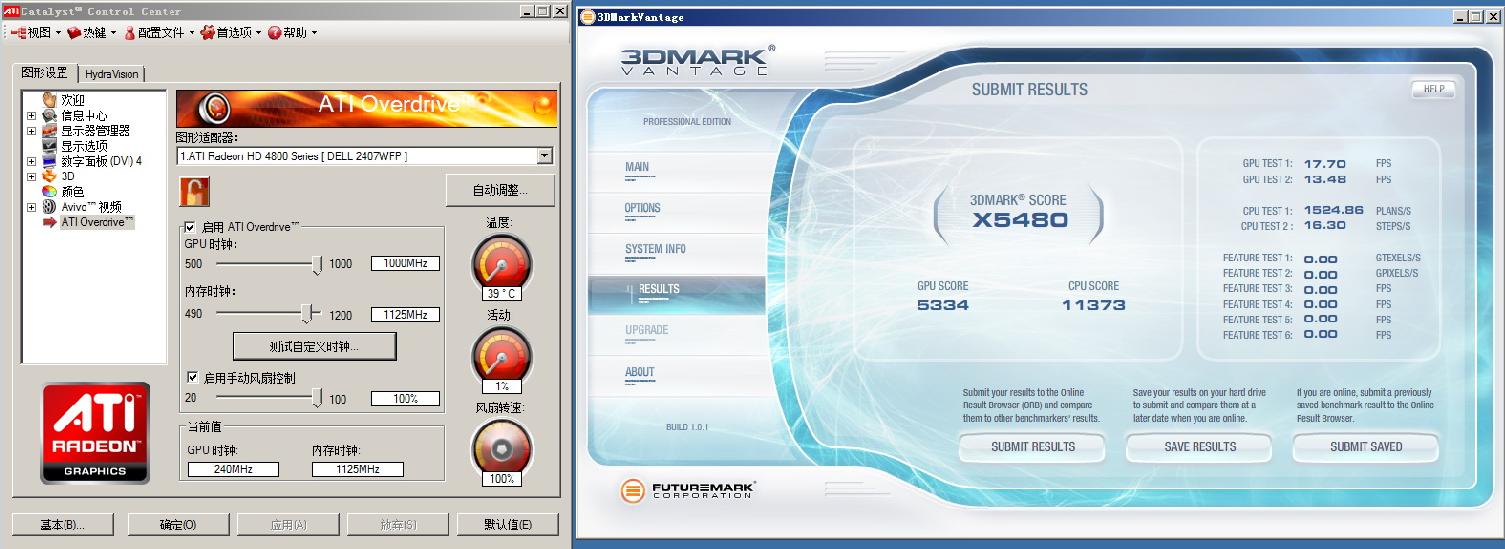The height and width of the screenshot is (549, 1505).
Task: Switch to the 图形设置 tab
Action: pyautogui.click(x=45, y=73)
